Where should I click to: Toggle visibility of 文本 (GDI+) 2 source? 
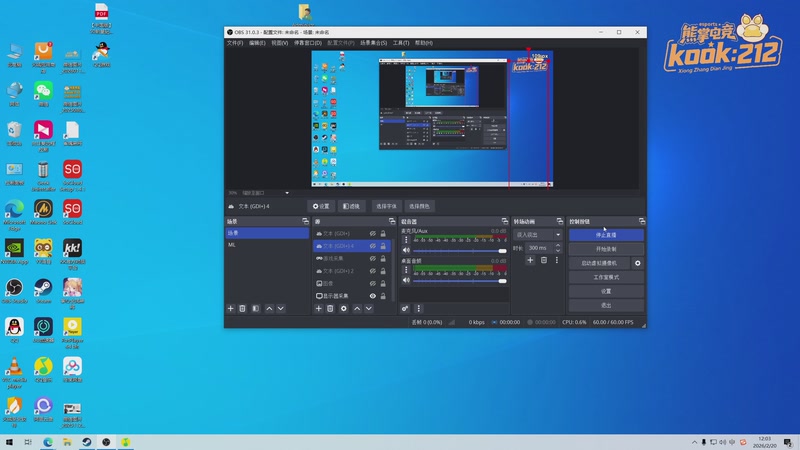(x=373, y=271)
